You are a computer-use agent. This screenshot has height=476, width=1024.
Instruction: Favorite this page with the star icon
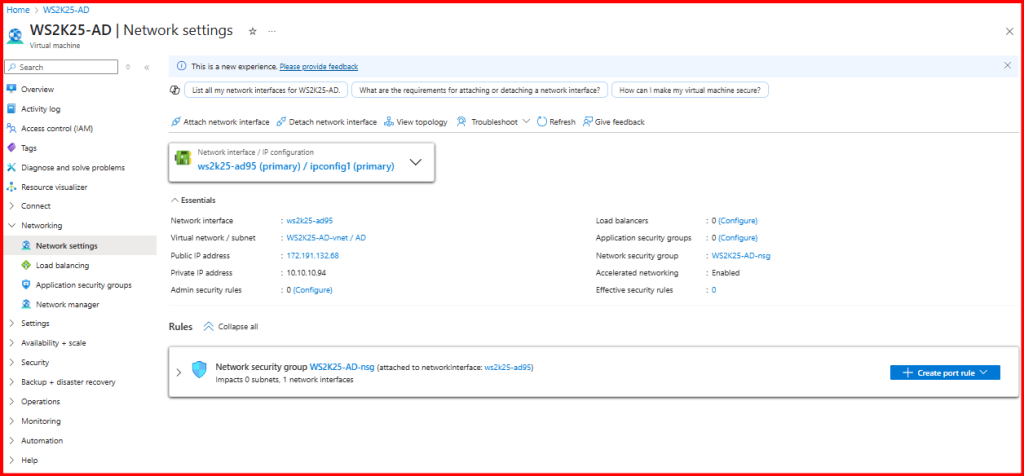coord(252,31)
